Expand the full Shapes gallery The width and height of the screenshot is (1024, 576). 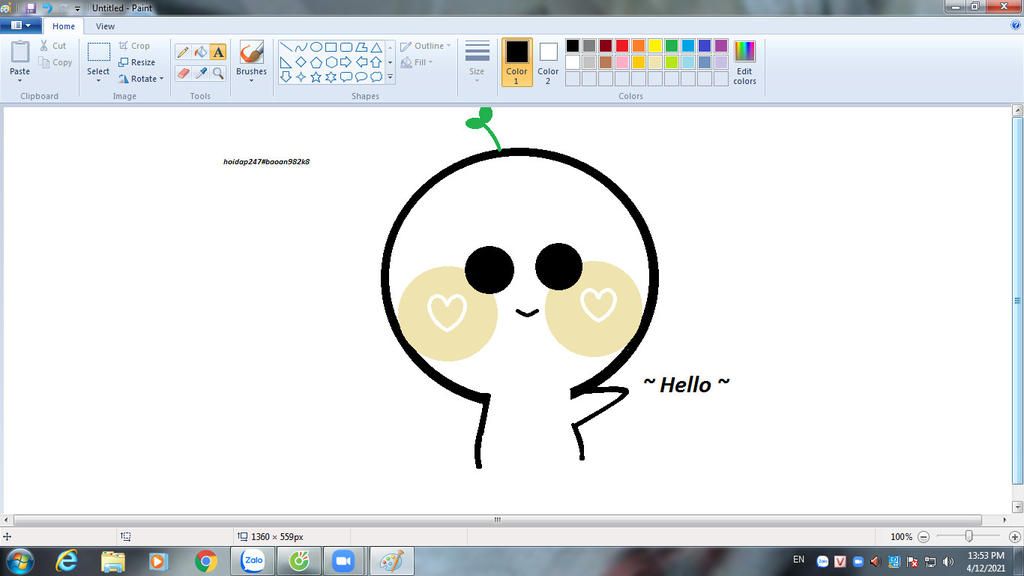pyautogui.click(x=391, y=77)
